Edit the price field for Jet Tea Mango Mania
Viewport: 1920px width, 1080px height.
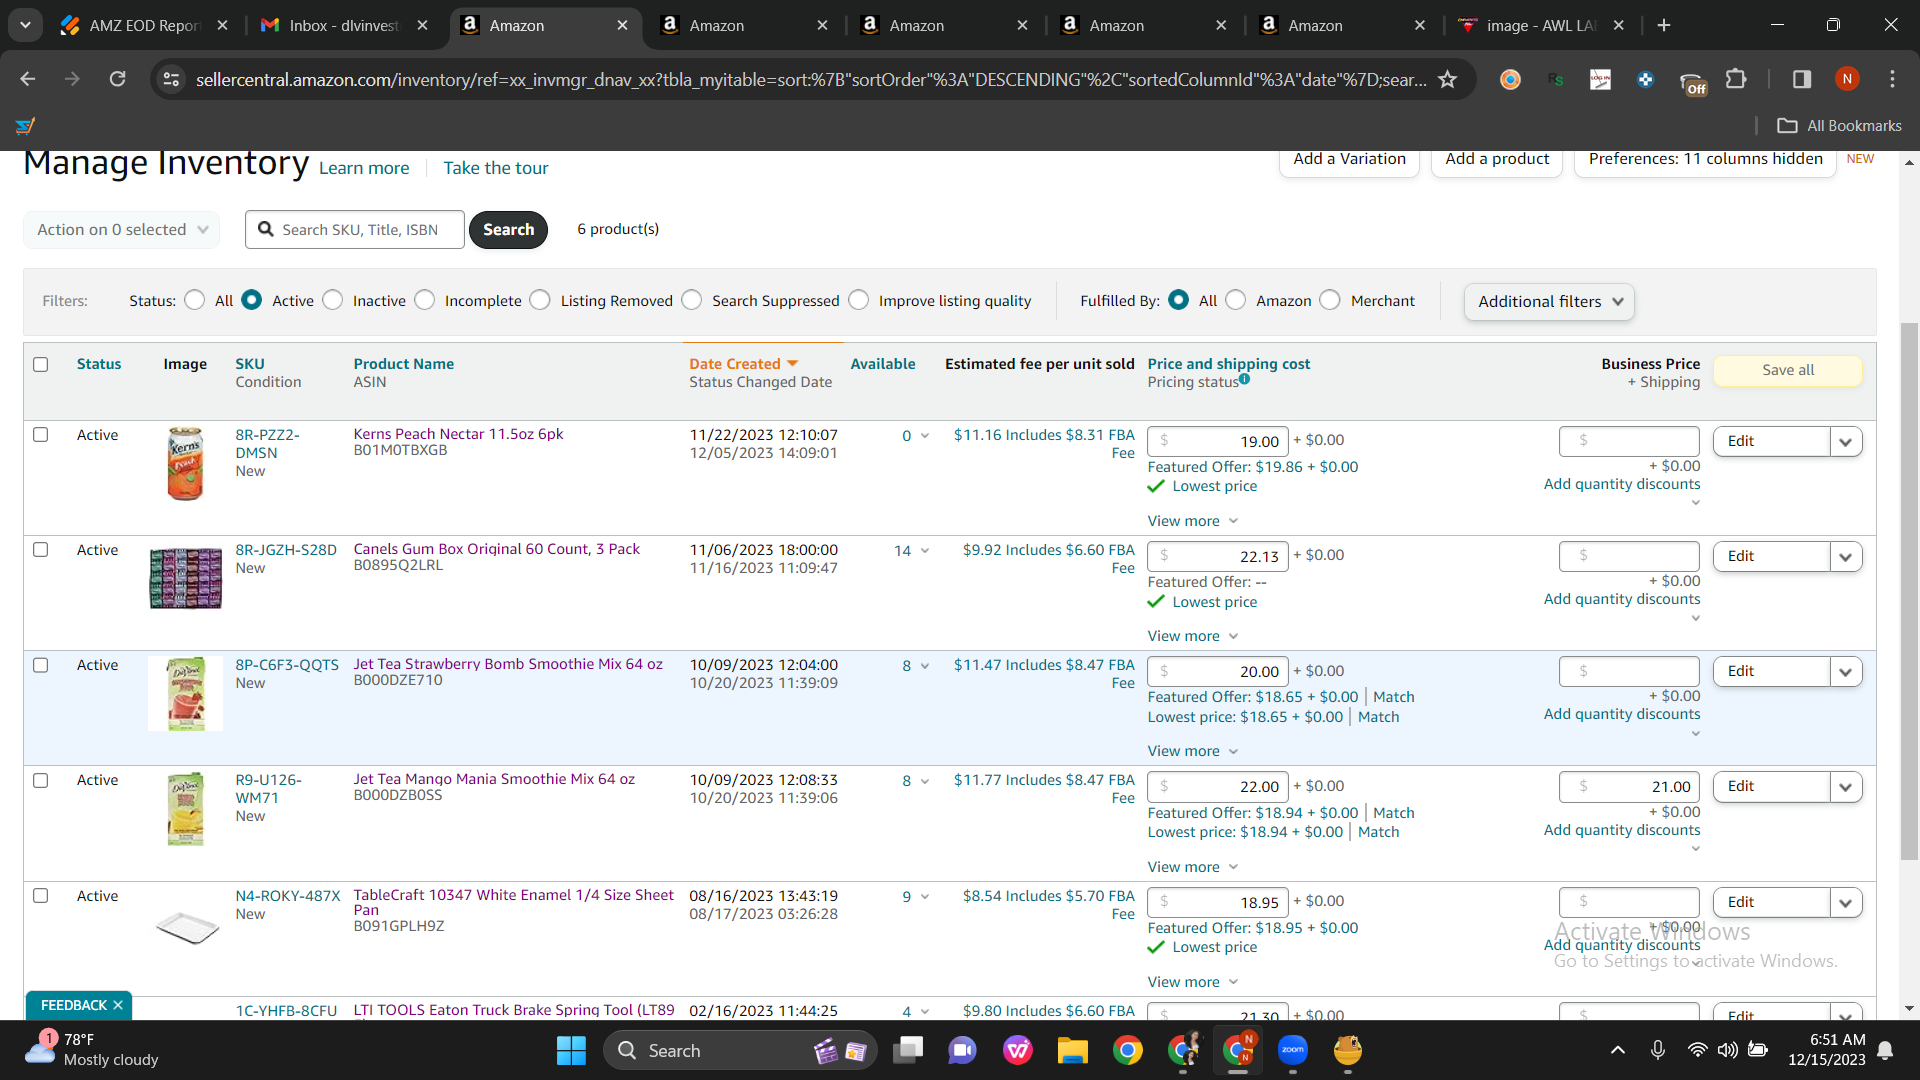(1218, 787)
